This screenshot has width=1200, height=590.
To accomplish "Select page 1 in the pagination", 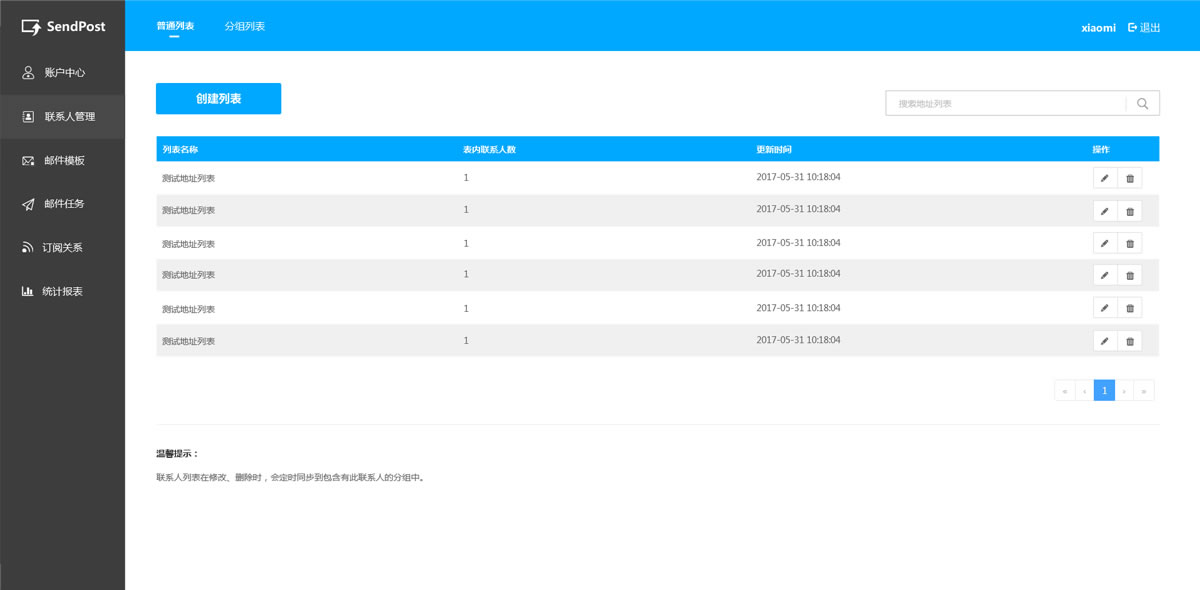I will 1104,390.
